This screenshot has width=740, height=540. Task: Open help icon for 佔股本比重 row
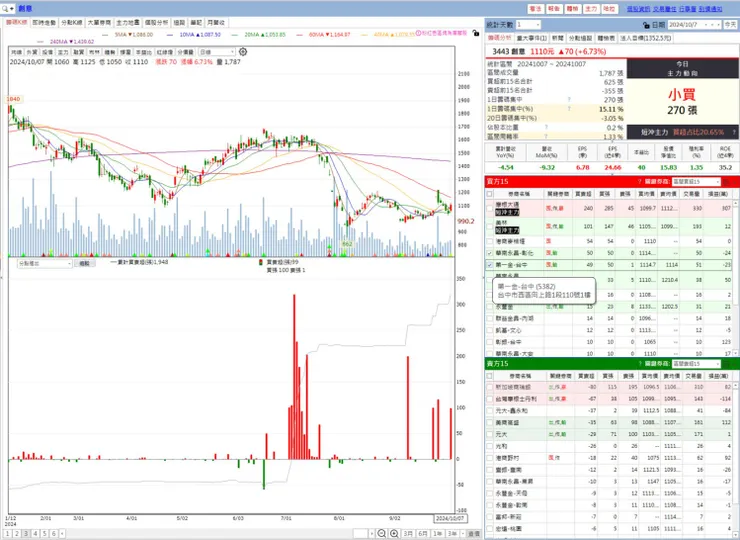547,127
